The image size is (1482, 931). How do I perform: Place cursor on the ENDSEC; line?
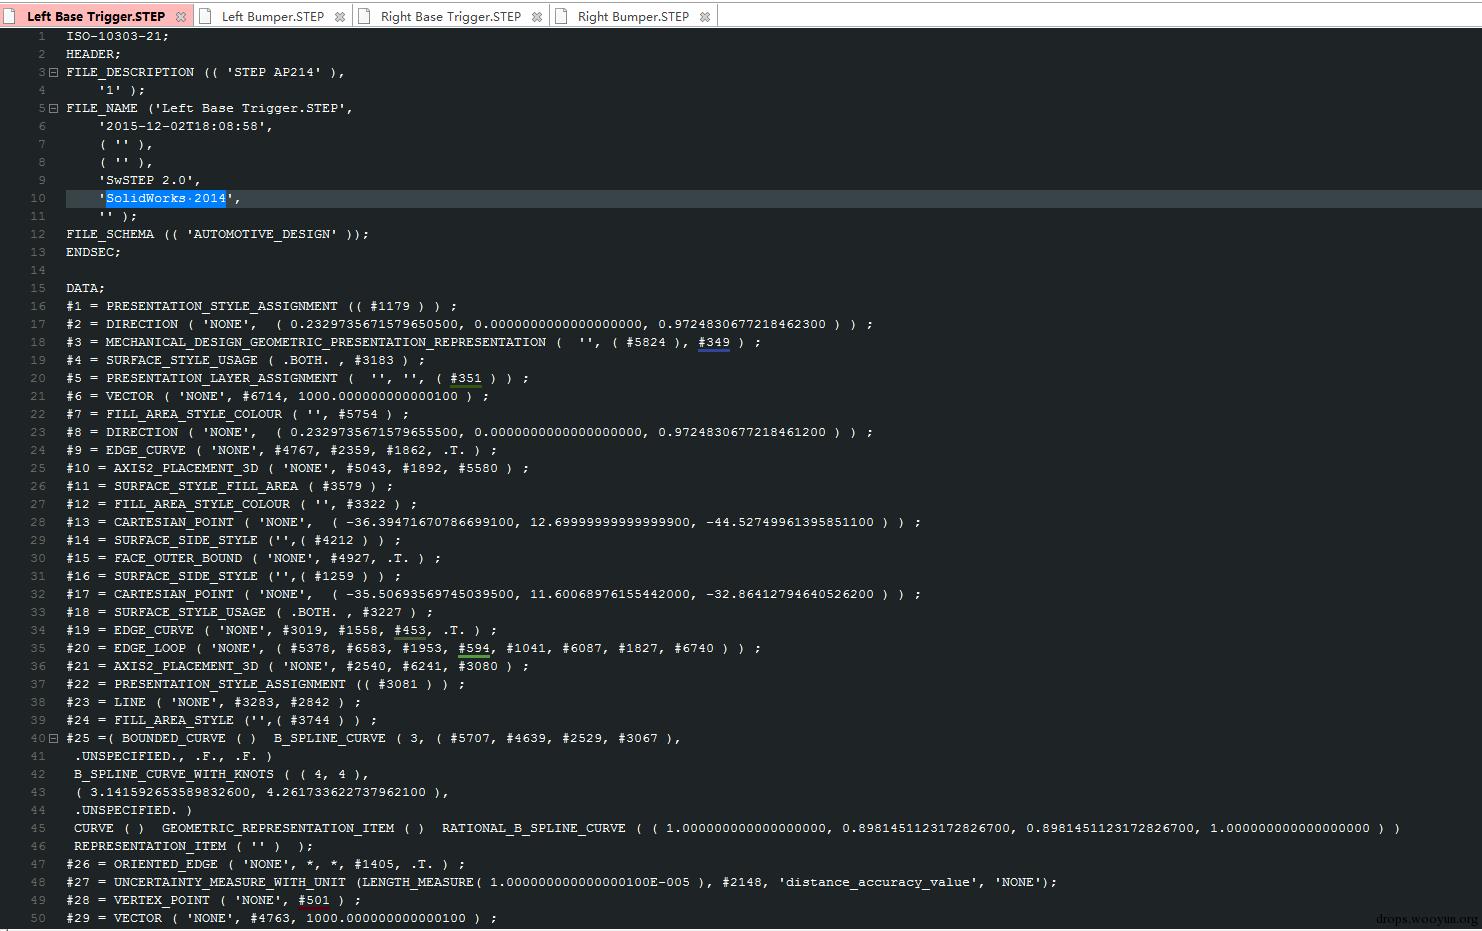(93, 252)
